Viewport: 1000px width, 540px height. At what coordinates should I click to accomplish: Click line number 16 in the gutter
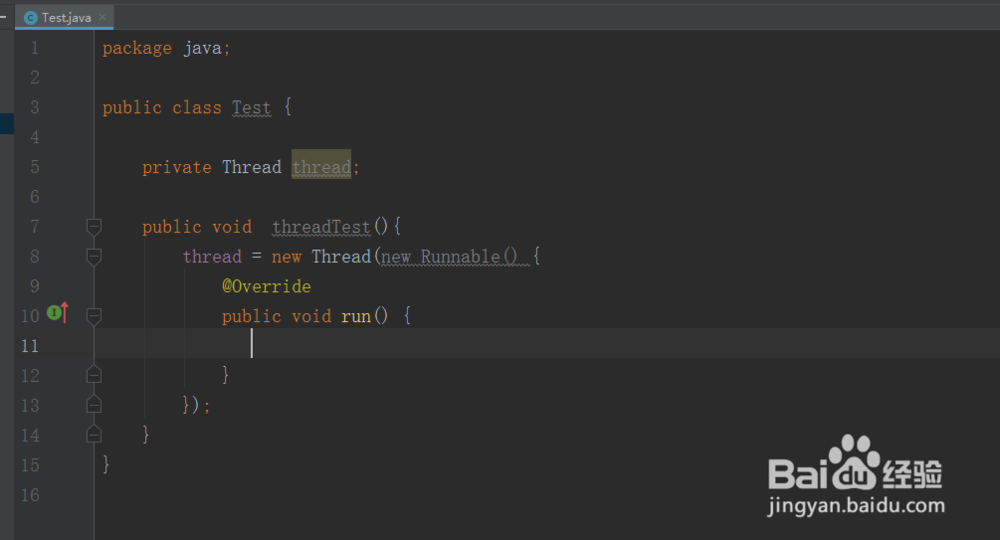click(30, 495)
